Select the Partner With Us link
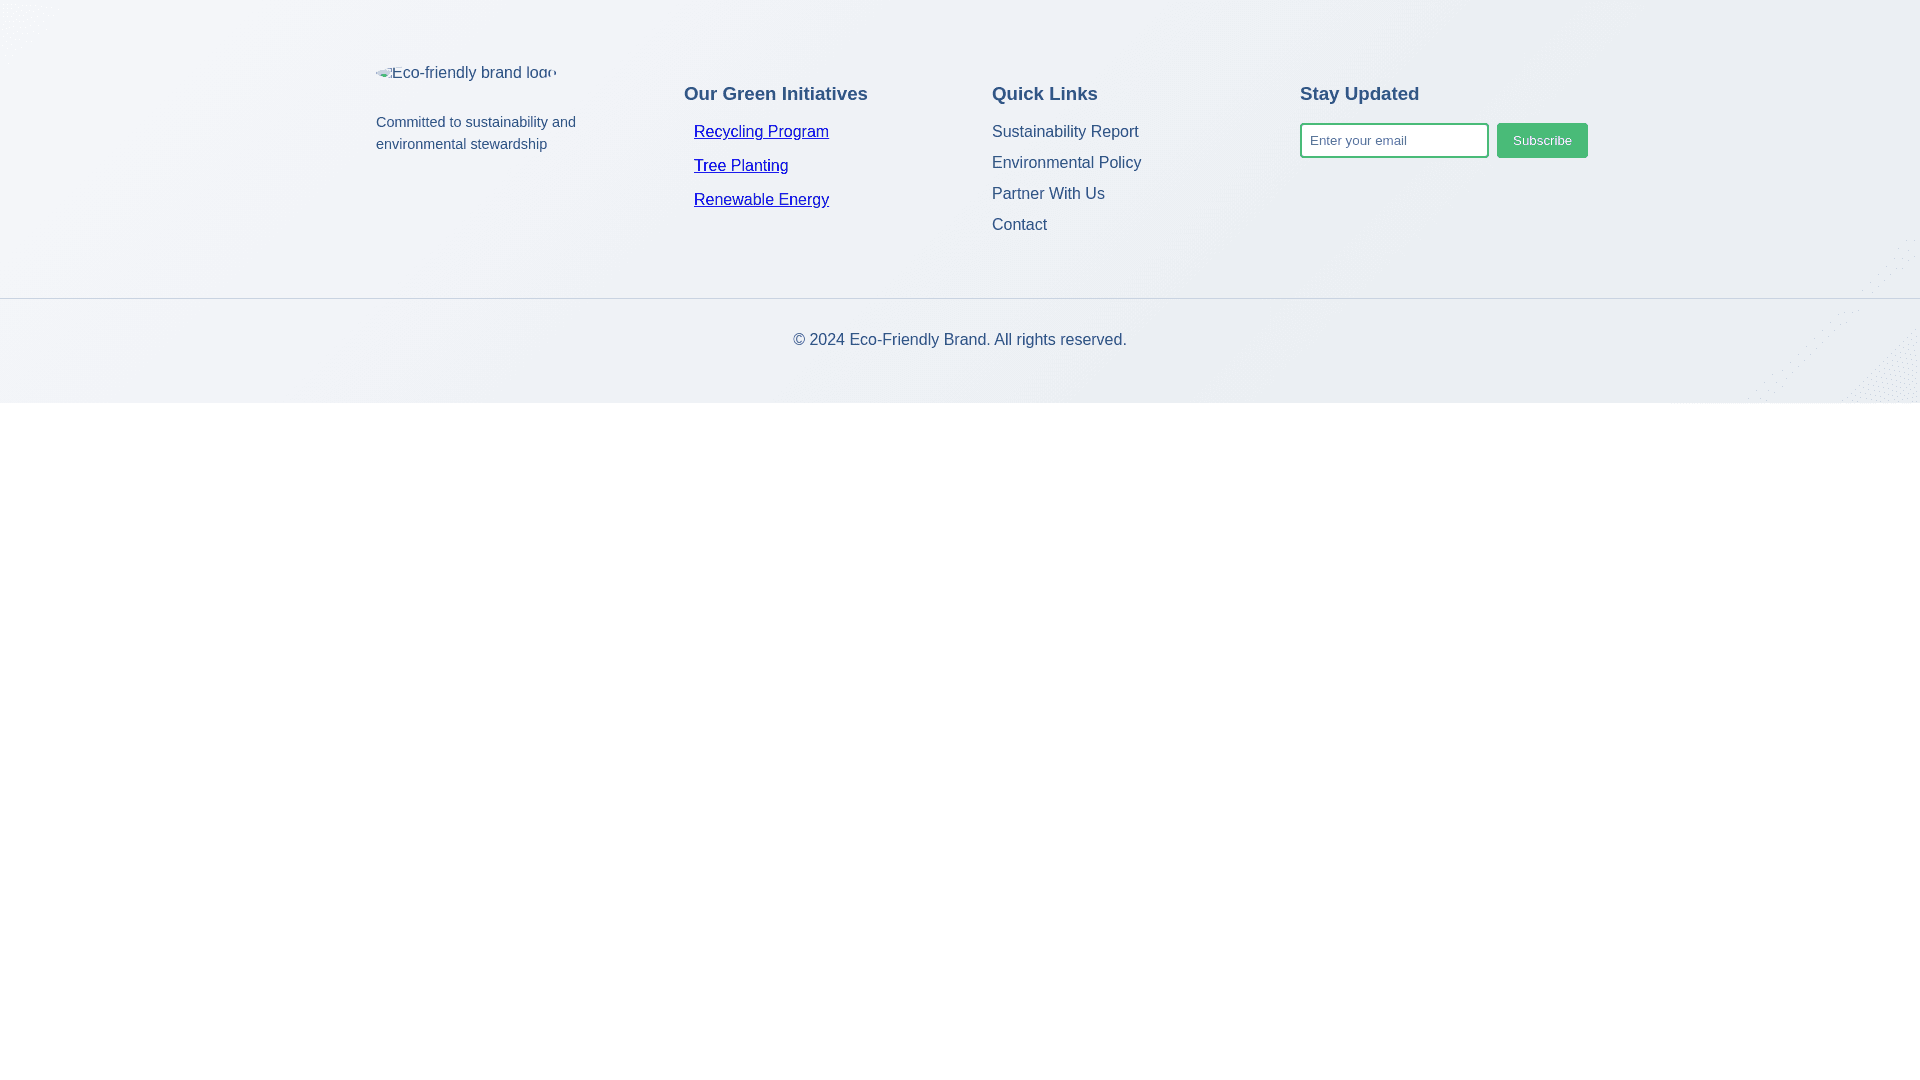Viewport: 1920px width, 1080px height. click(x=1047, y=194)
